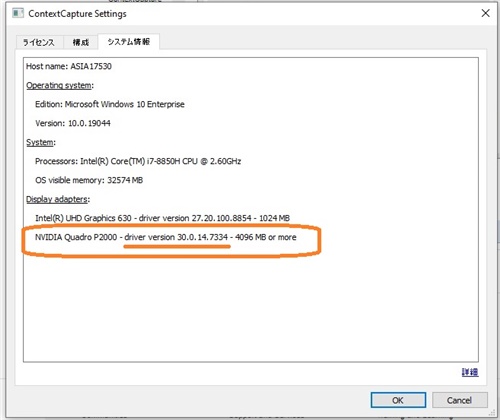Open the 構成 tab

click(x=81, y=42)
